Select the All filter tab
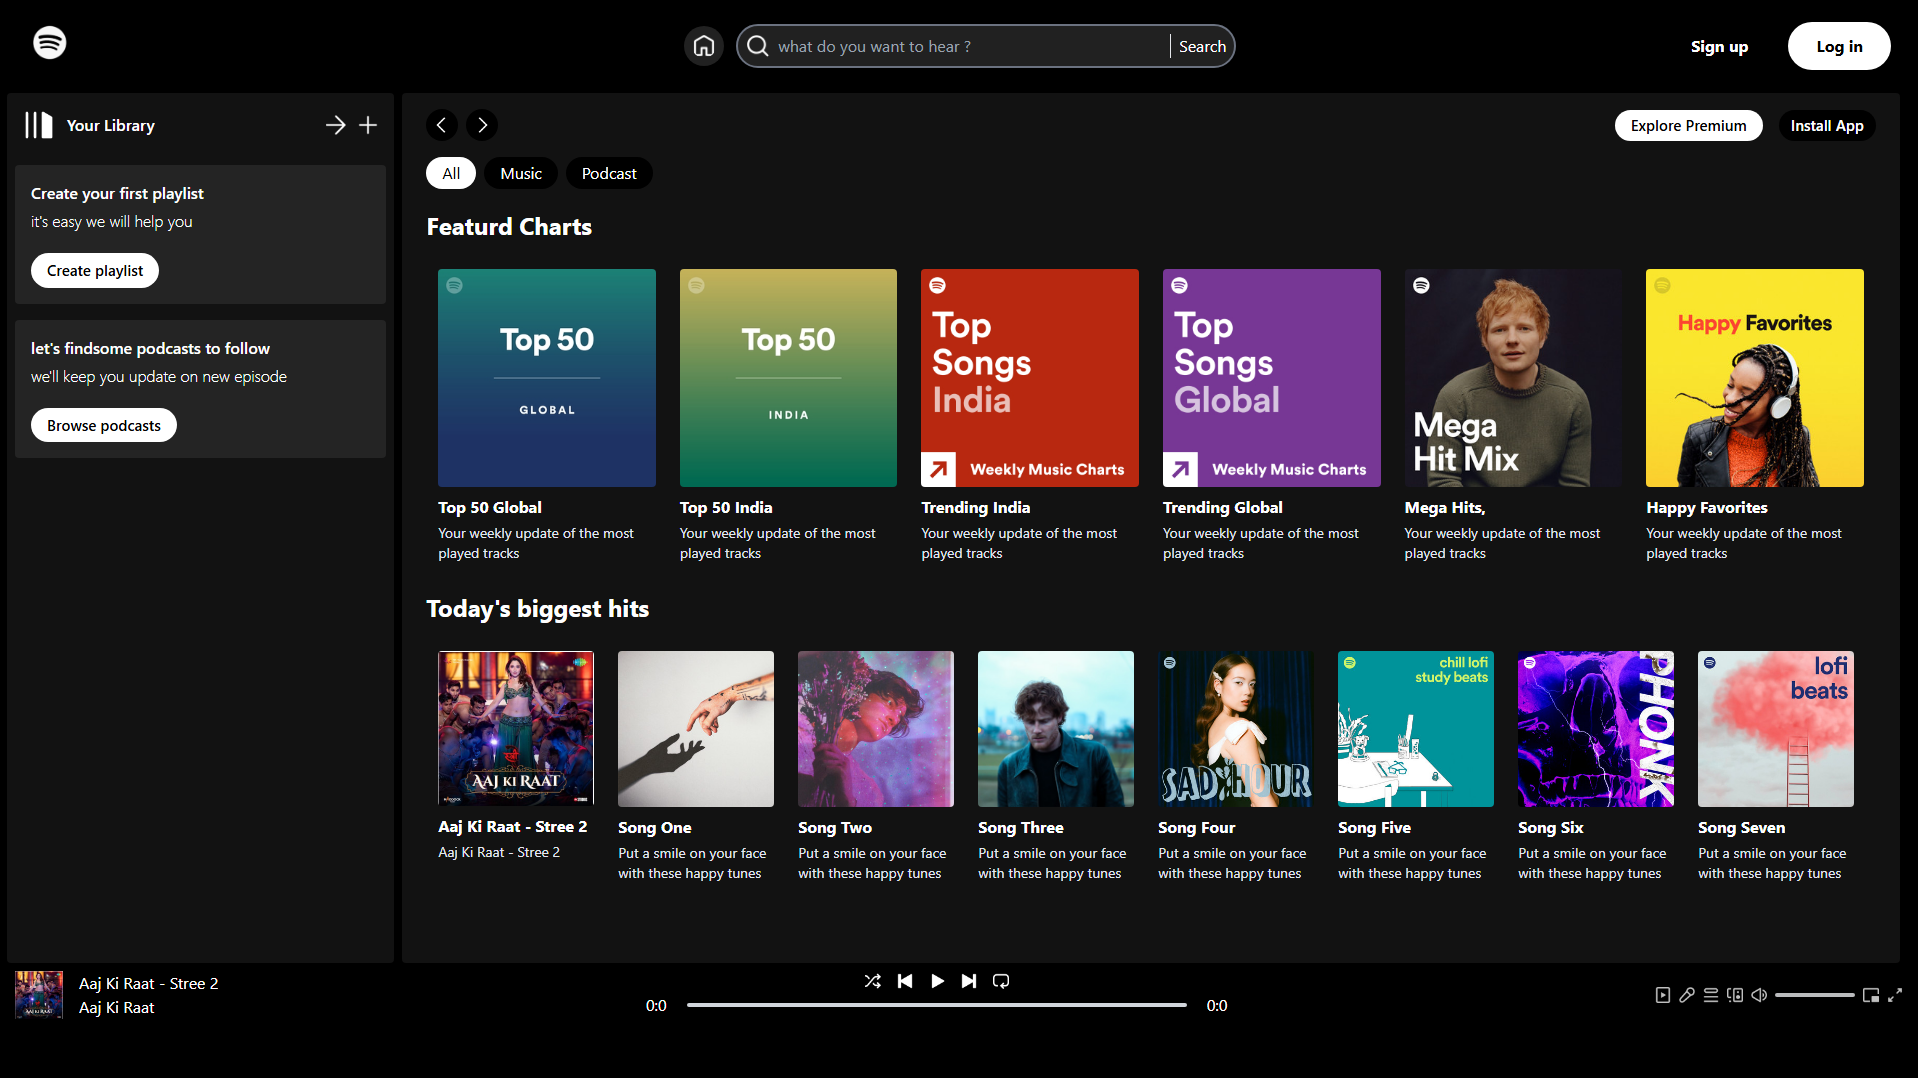This screenshot has height=1078, width=1918. pos(451,173)
